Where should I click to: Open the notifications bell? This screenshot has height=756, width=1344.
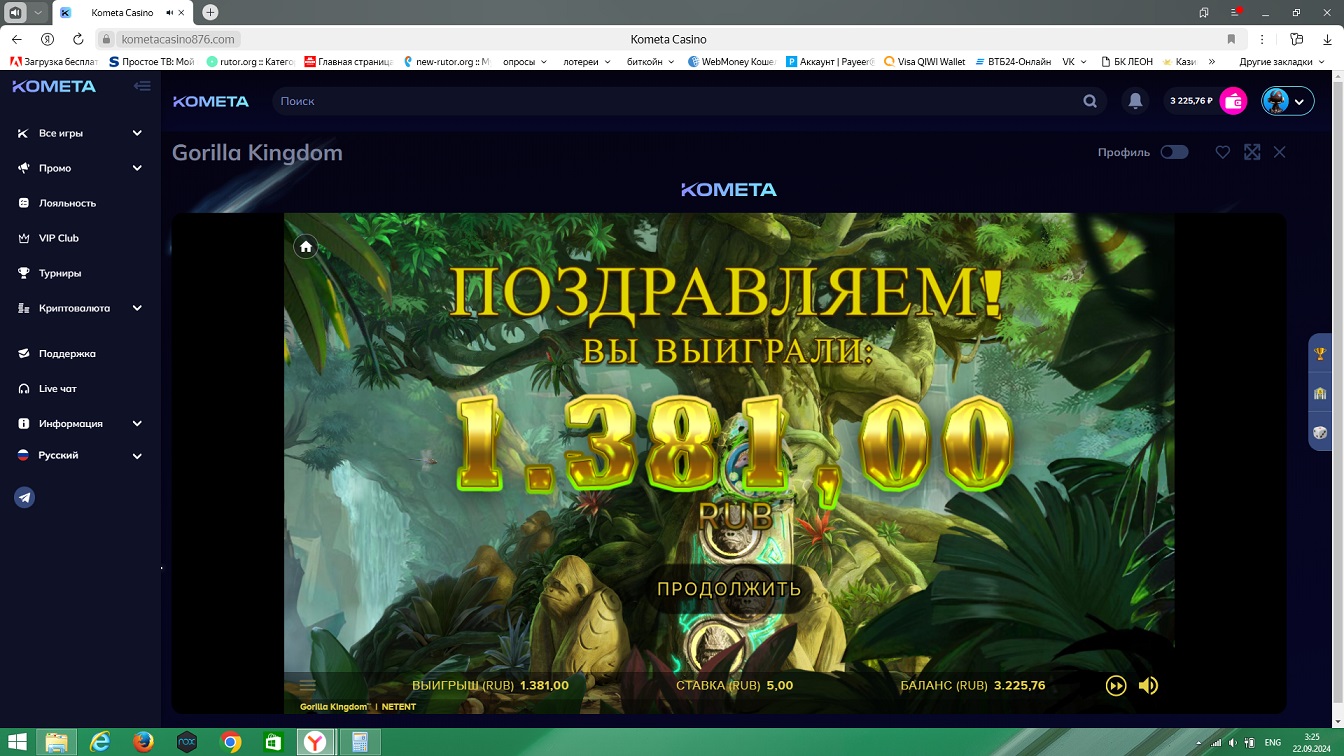(x=1135, y=101)
